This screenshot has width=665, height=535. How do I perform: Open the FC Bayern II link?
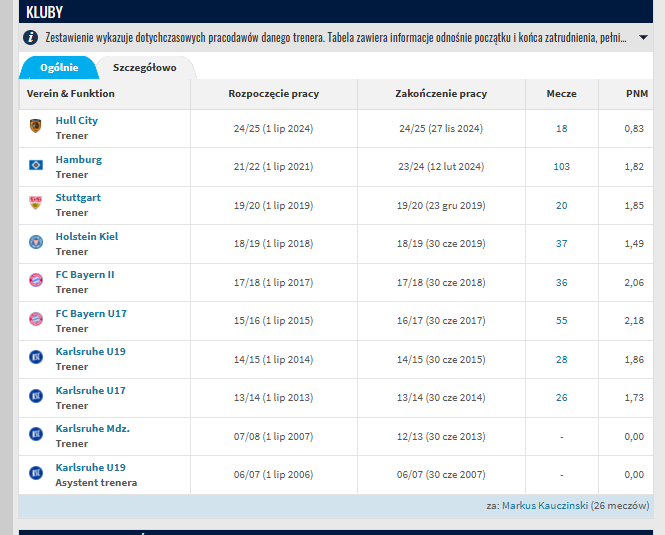[x=85, y=275]
